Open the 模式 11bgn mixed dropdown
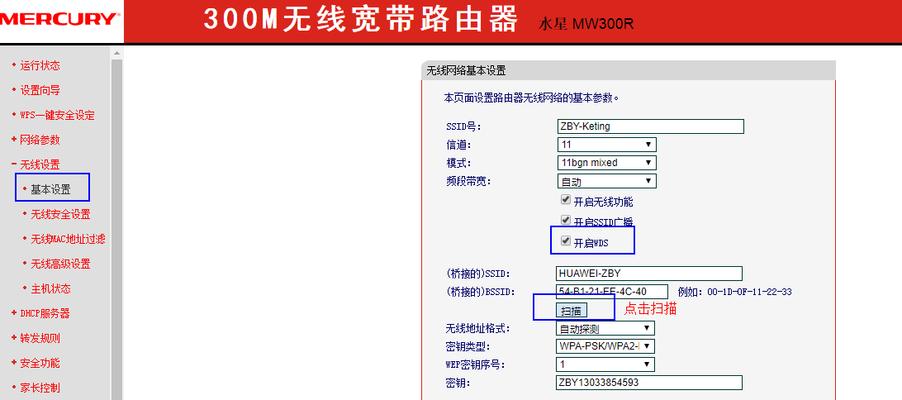 click(x=606, y=163)
